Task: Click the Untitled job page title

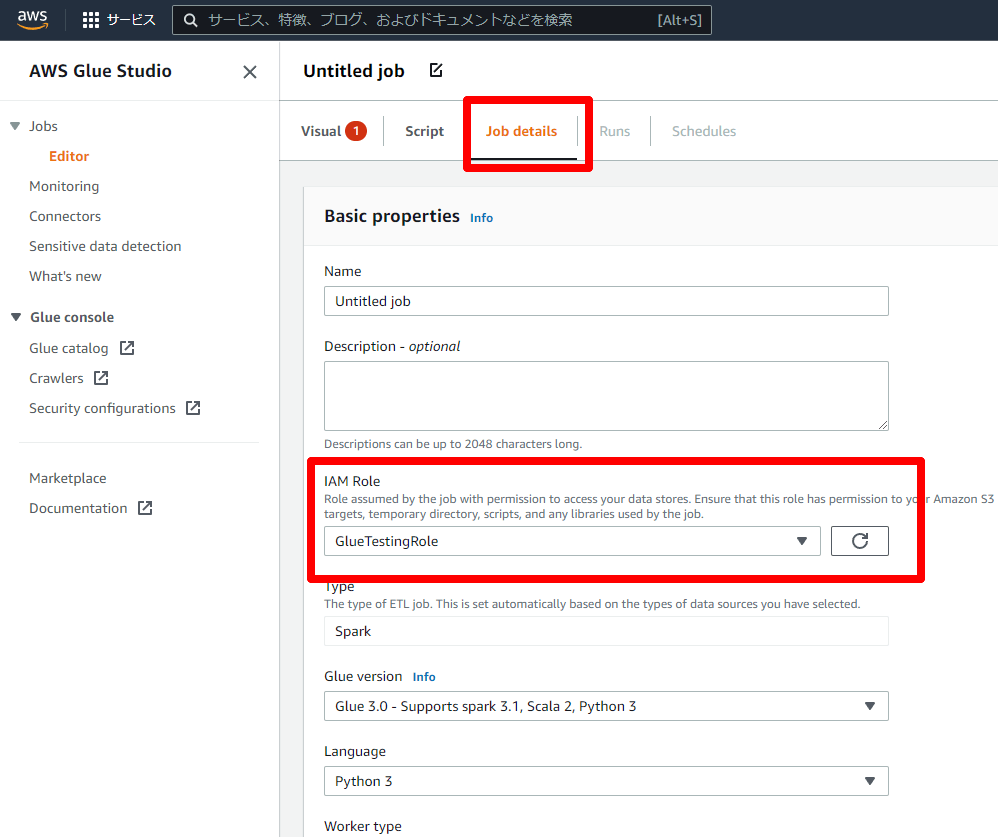Action: pos(354,71)
